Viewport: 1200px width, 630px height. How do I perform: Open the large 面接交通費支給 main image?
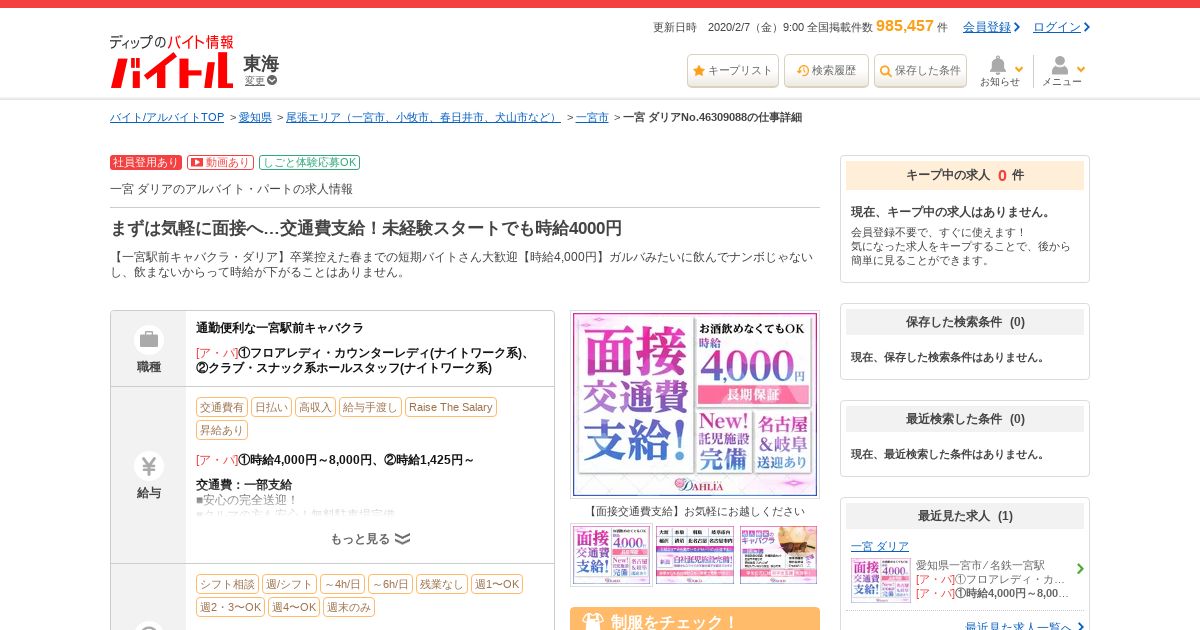pos(695,404)
